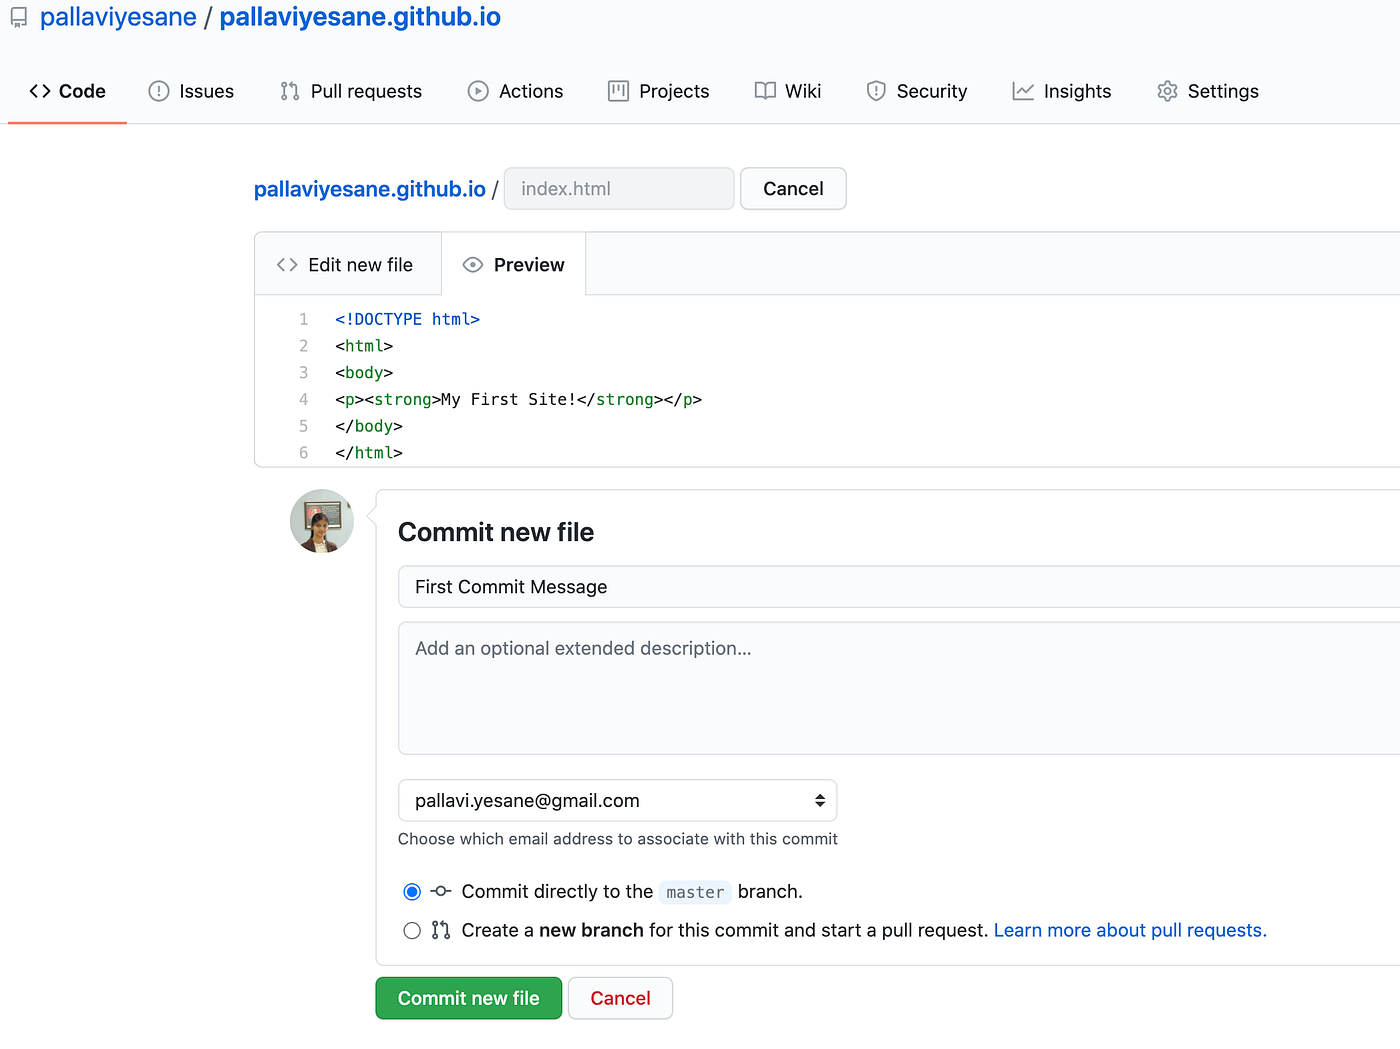1400x1049 pixels.
Task: Click the pull request icon beside Create a new branch
Action: (441, 930)
